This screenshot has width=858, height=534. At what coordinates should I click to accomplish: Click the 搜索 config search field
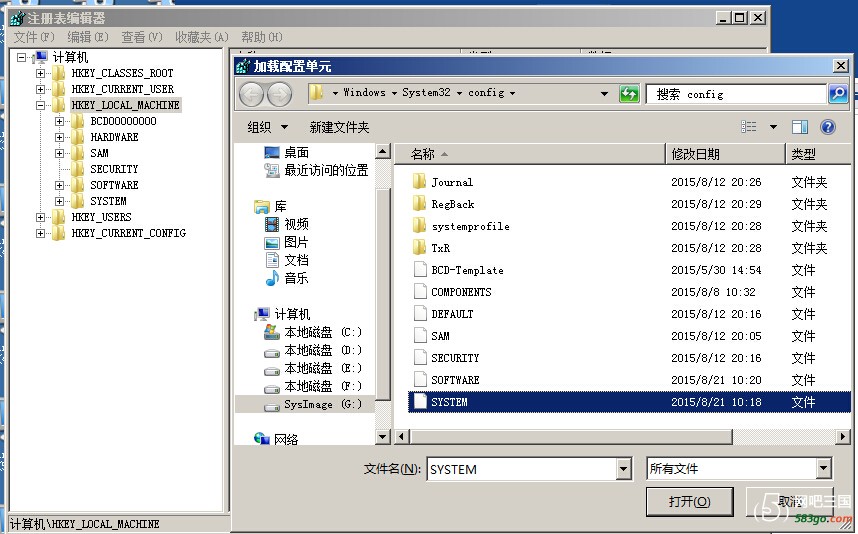coord(736,94)
